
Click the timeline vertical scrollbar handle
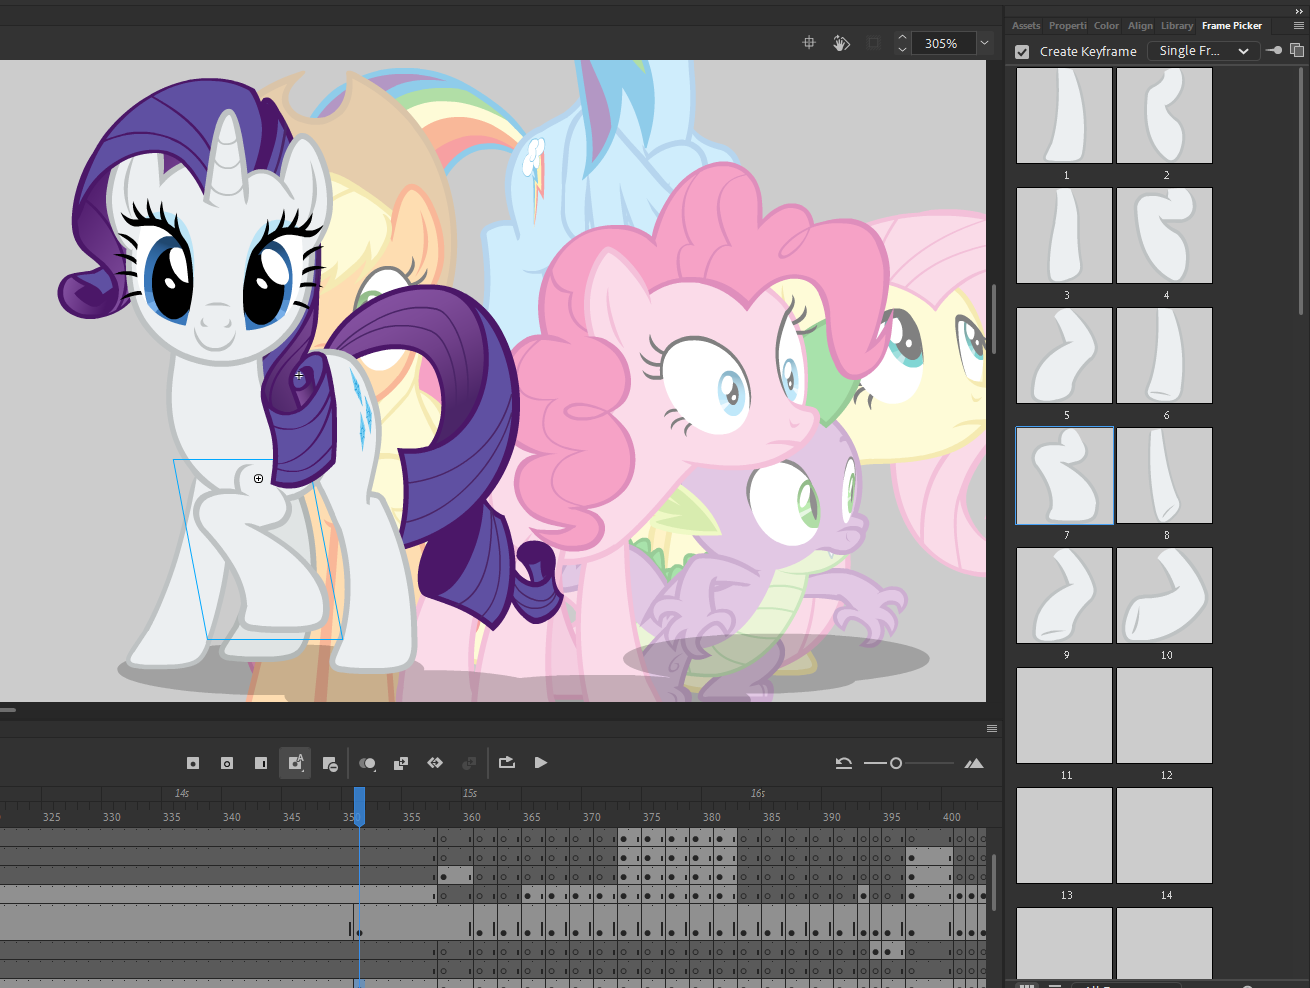pyautogui.click(x=993, y=880)
